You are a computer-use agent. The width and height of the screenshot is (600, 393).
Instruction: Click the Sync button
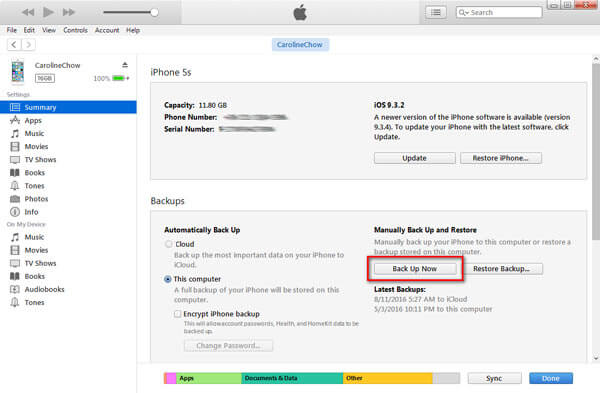coord(494,378)
